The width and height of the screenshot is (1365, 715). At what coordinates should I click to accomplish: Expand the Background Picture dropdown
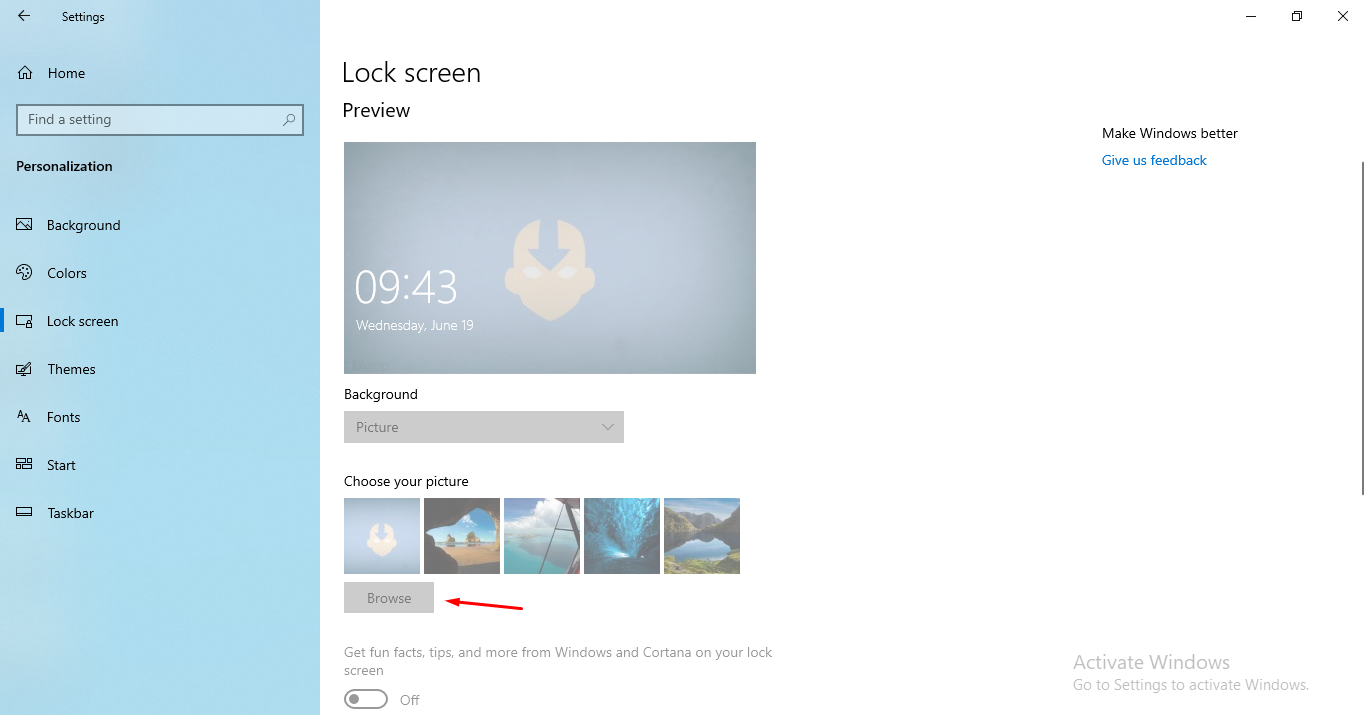click(484, 427)
